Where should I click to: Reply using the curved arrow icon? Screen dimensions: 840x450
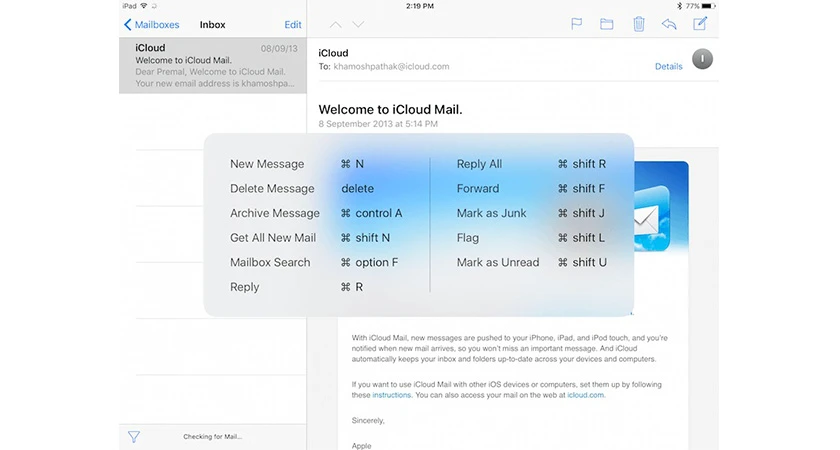coord(669,24)
